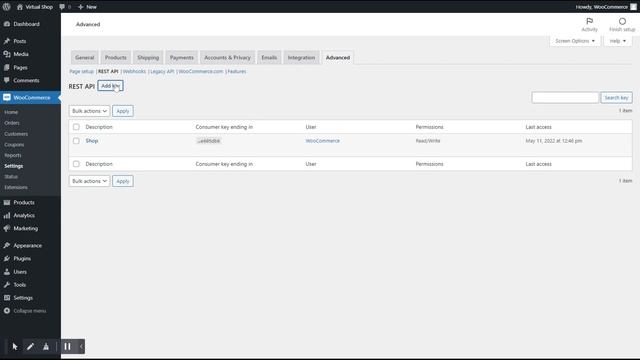The width and height of the screenshot is (640, 360).
Task: Open the Posts pin icon
Action: click(7, 41)
